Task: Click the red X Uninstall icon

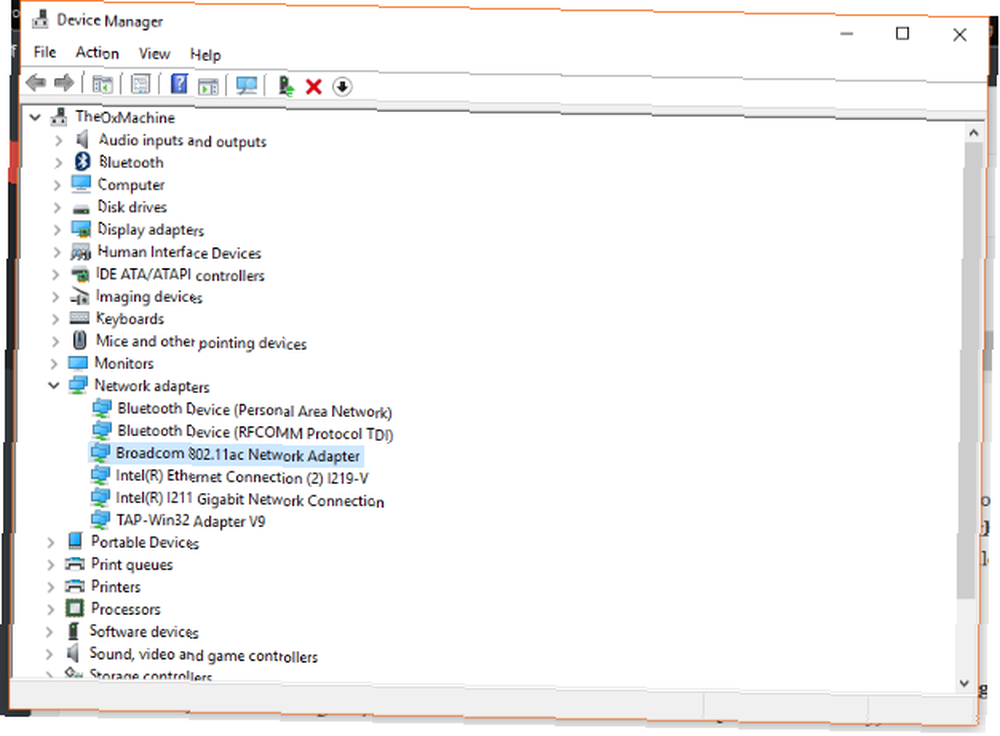Action: pos(314,86)
